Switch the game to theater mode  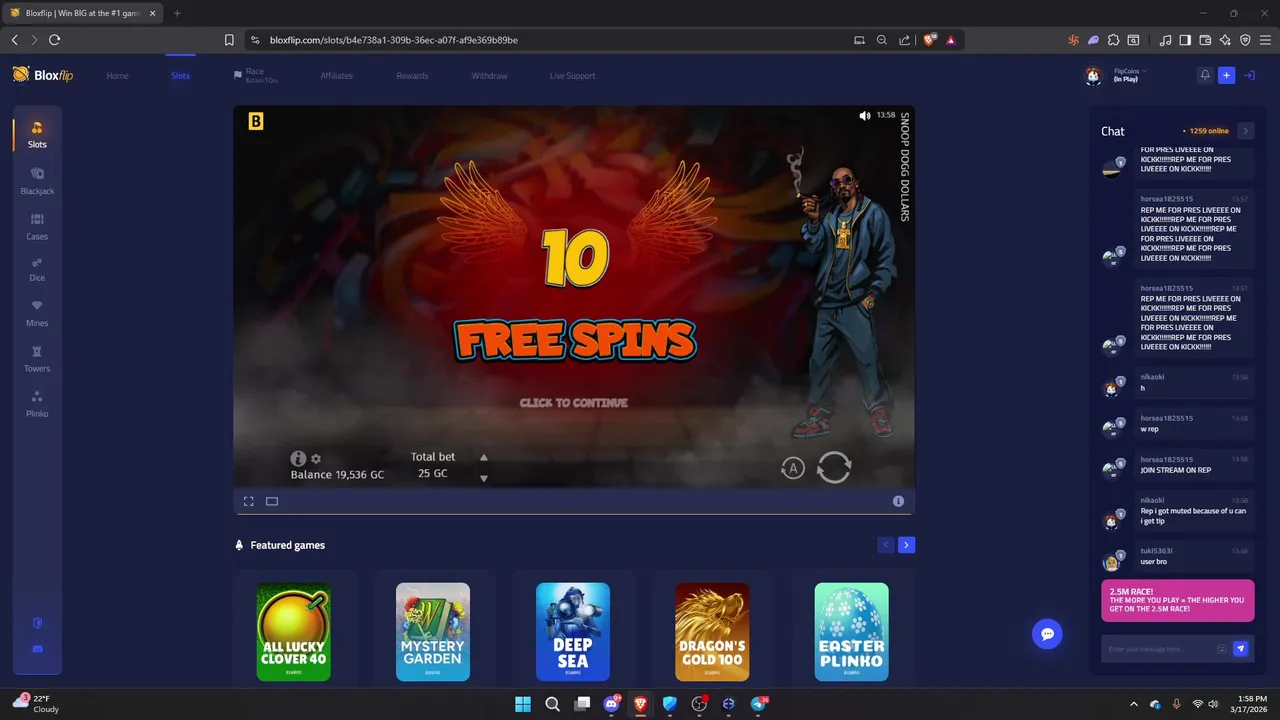272,501
